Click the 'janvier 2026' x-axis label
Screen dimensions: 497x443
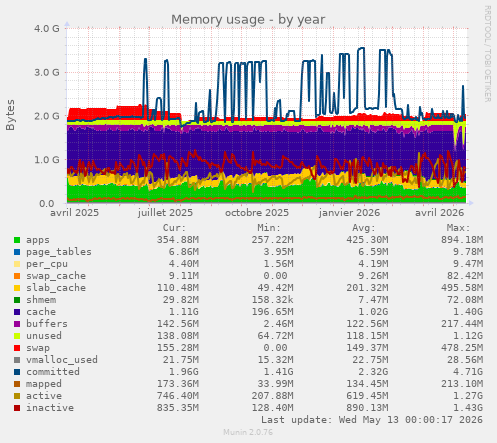[x=349, y=213]
